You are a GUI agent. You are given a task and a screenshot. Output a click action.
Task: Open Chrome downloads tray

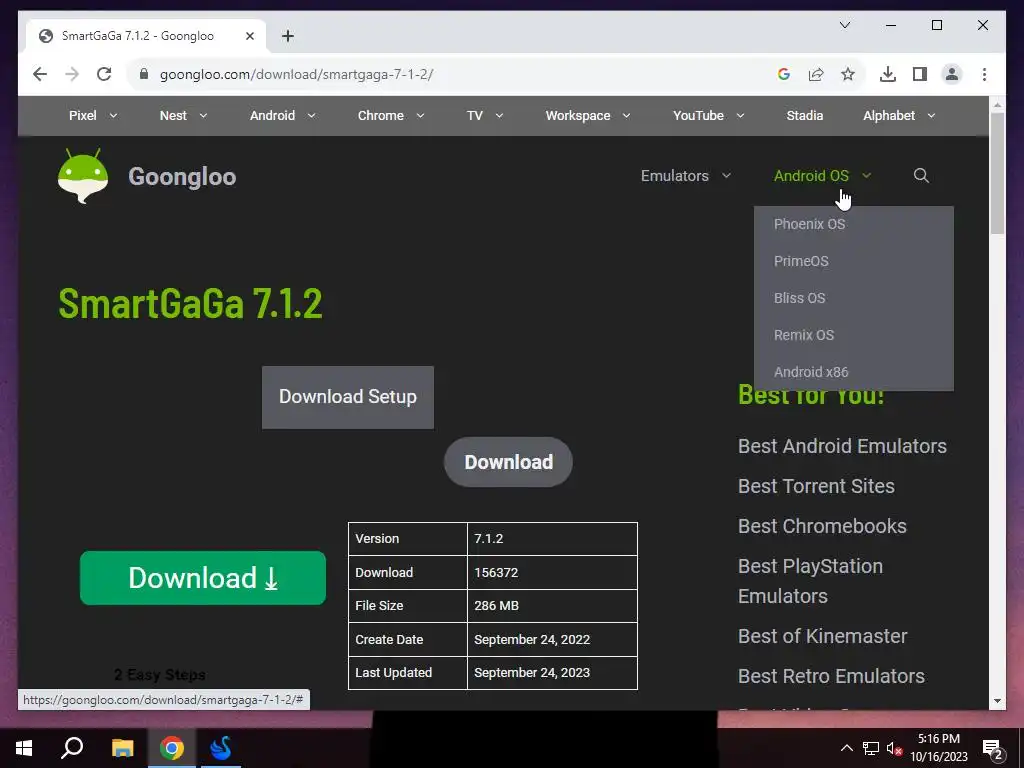(x=888, y=74)
